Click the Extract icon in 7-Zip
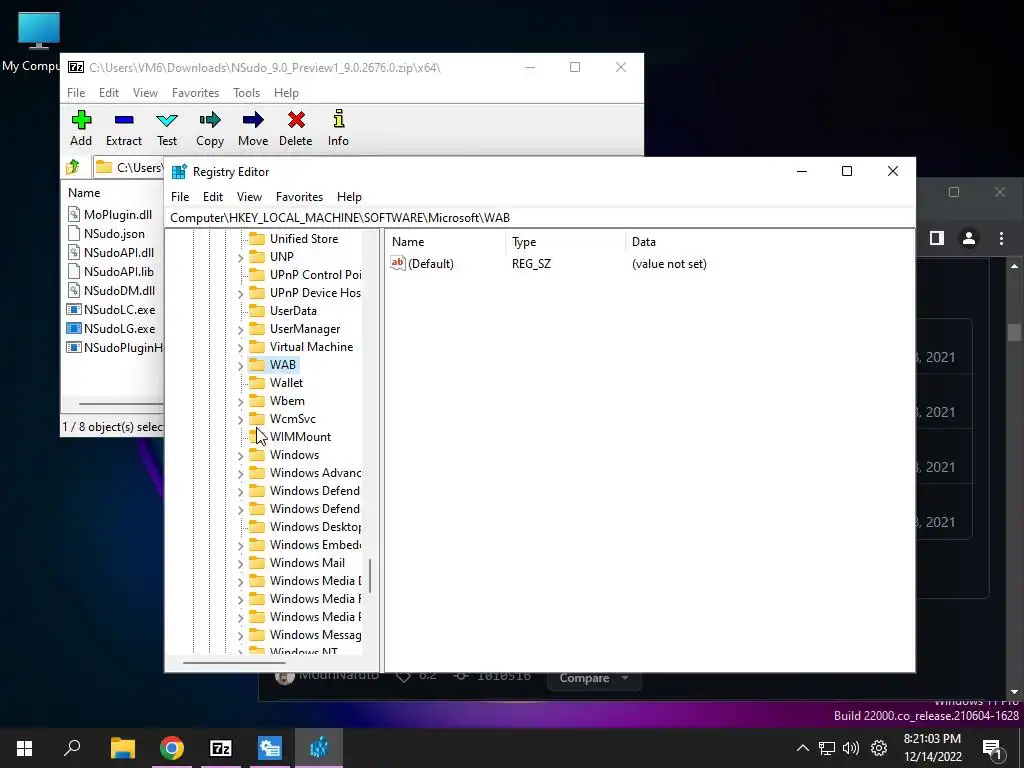 coord(123,128)
